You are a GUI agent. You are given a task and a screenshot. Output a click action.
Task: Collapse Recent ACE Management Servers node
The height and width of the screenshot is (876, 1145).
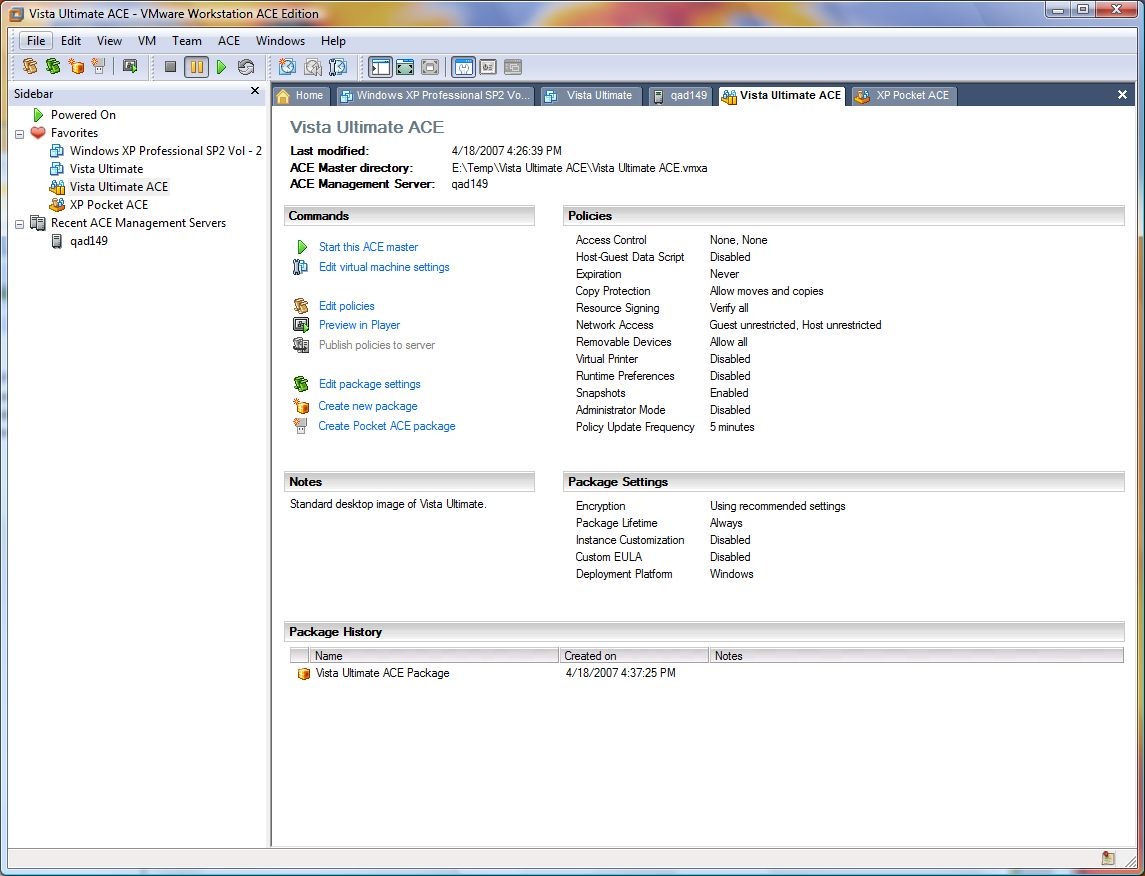(x=20, y=223)
